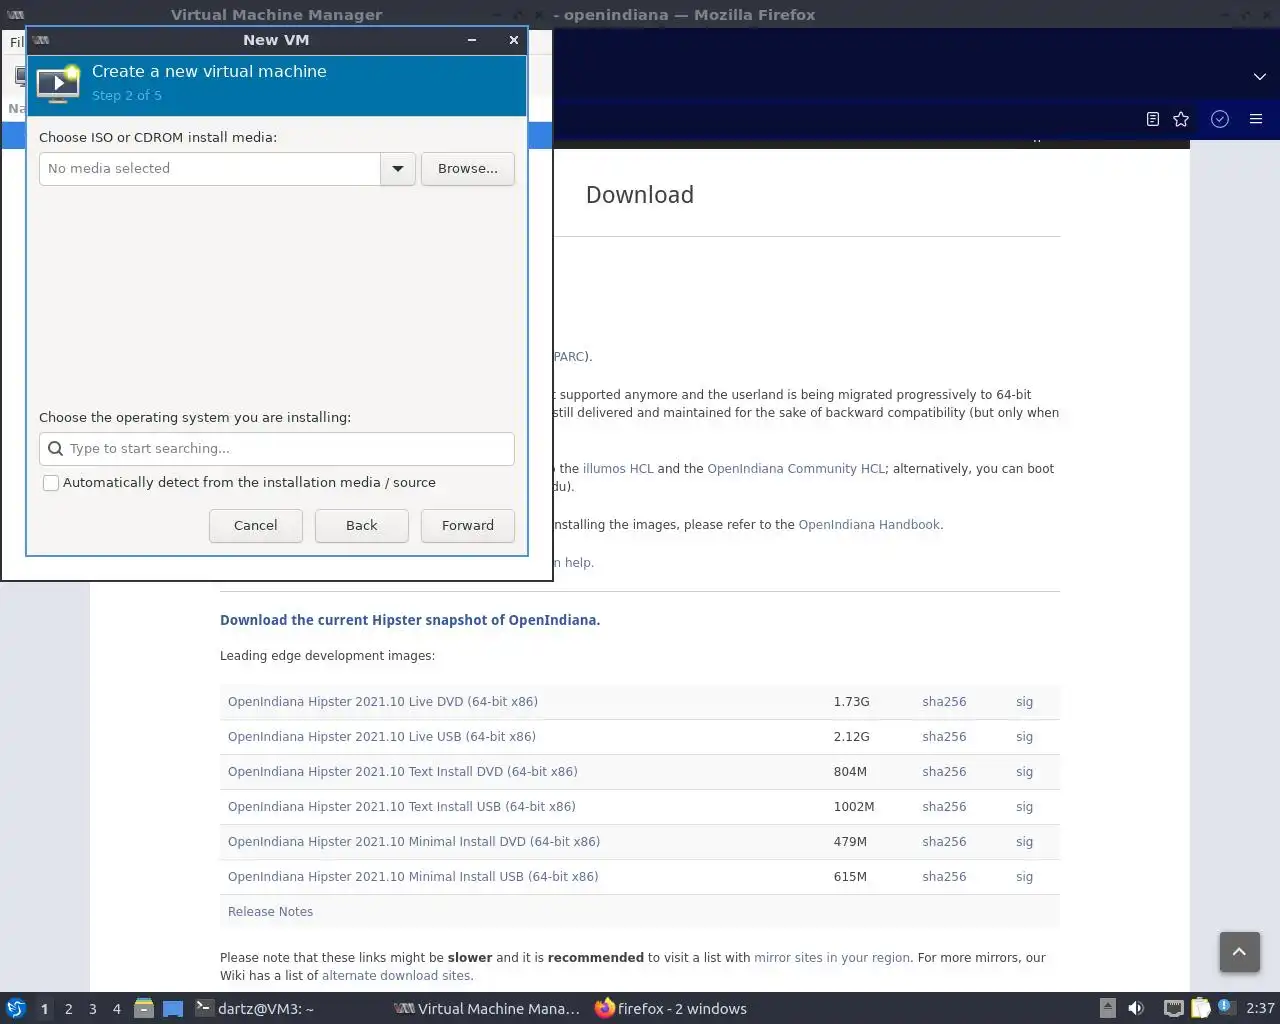Open the Live DVD (64-bit x86) download link
This screenshot has height=1024, width=1280.
[383, 702]
